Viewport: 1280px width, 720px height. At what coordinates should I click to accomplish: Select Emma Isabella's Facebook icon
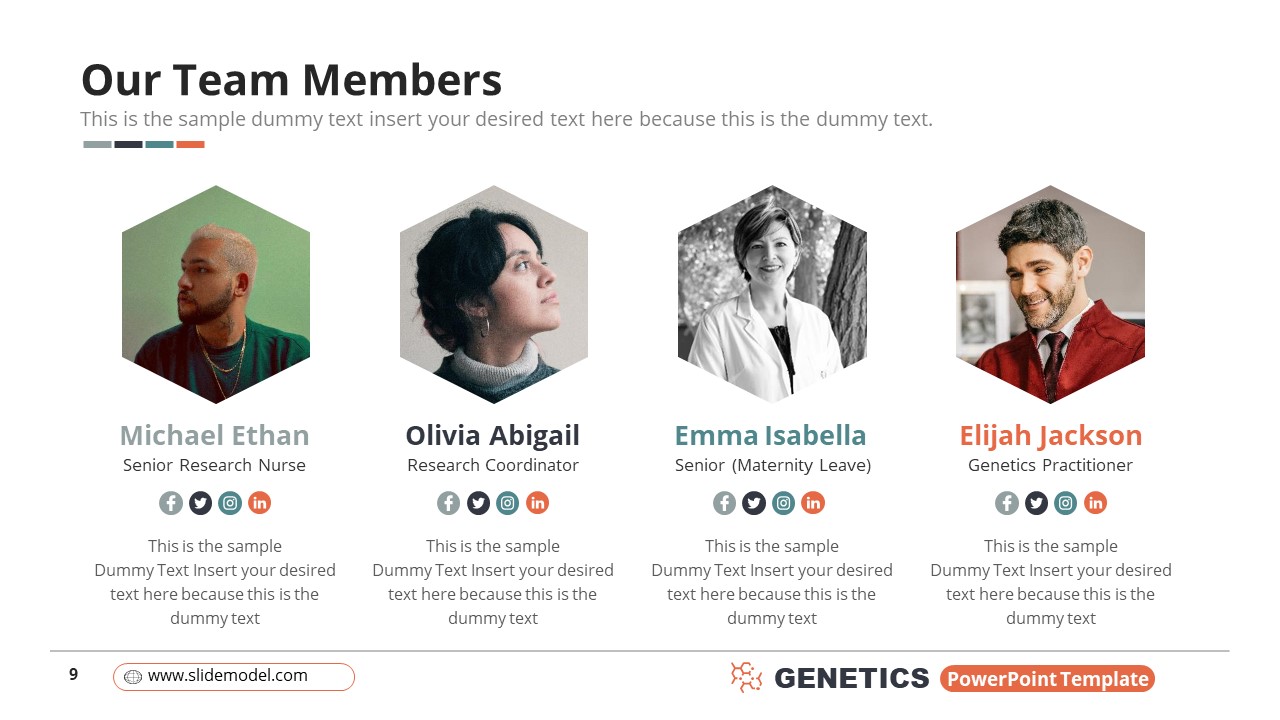click(x=724, y=503)
